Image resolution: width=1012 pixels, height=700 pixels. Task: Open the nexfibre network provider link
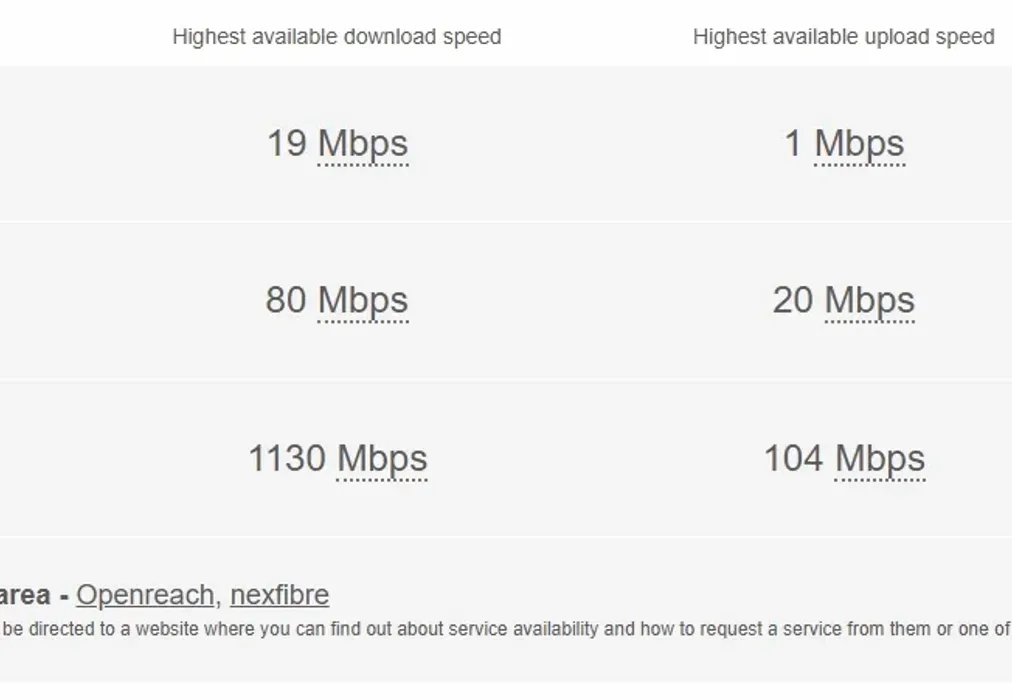coord(279,595)
